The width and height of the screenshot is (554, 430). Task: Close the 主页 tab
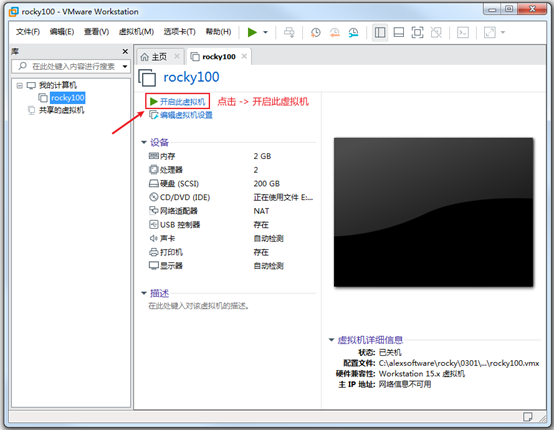[177, 56]
